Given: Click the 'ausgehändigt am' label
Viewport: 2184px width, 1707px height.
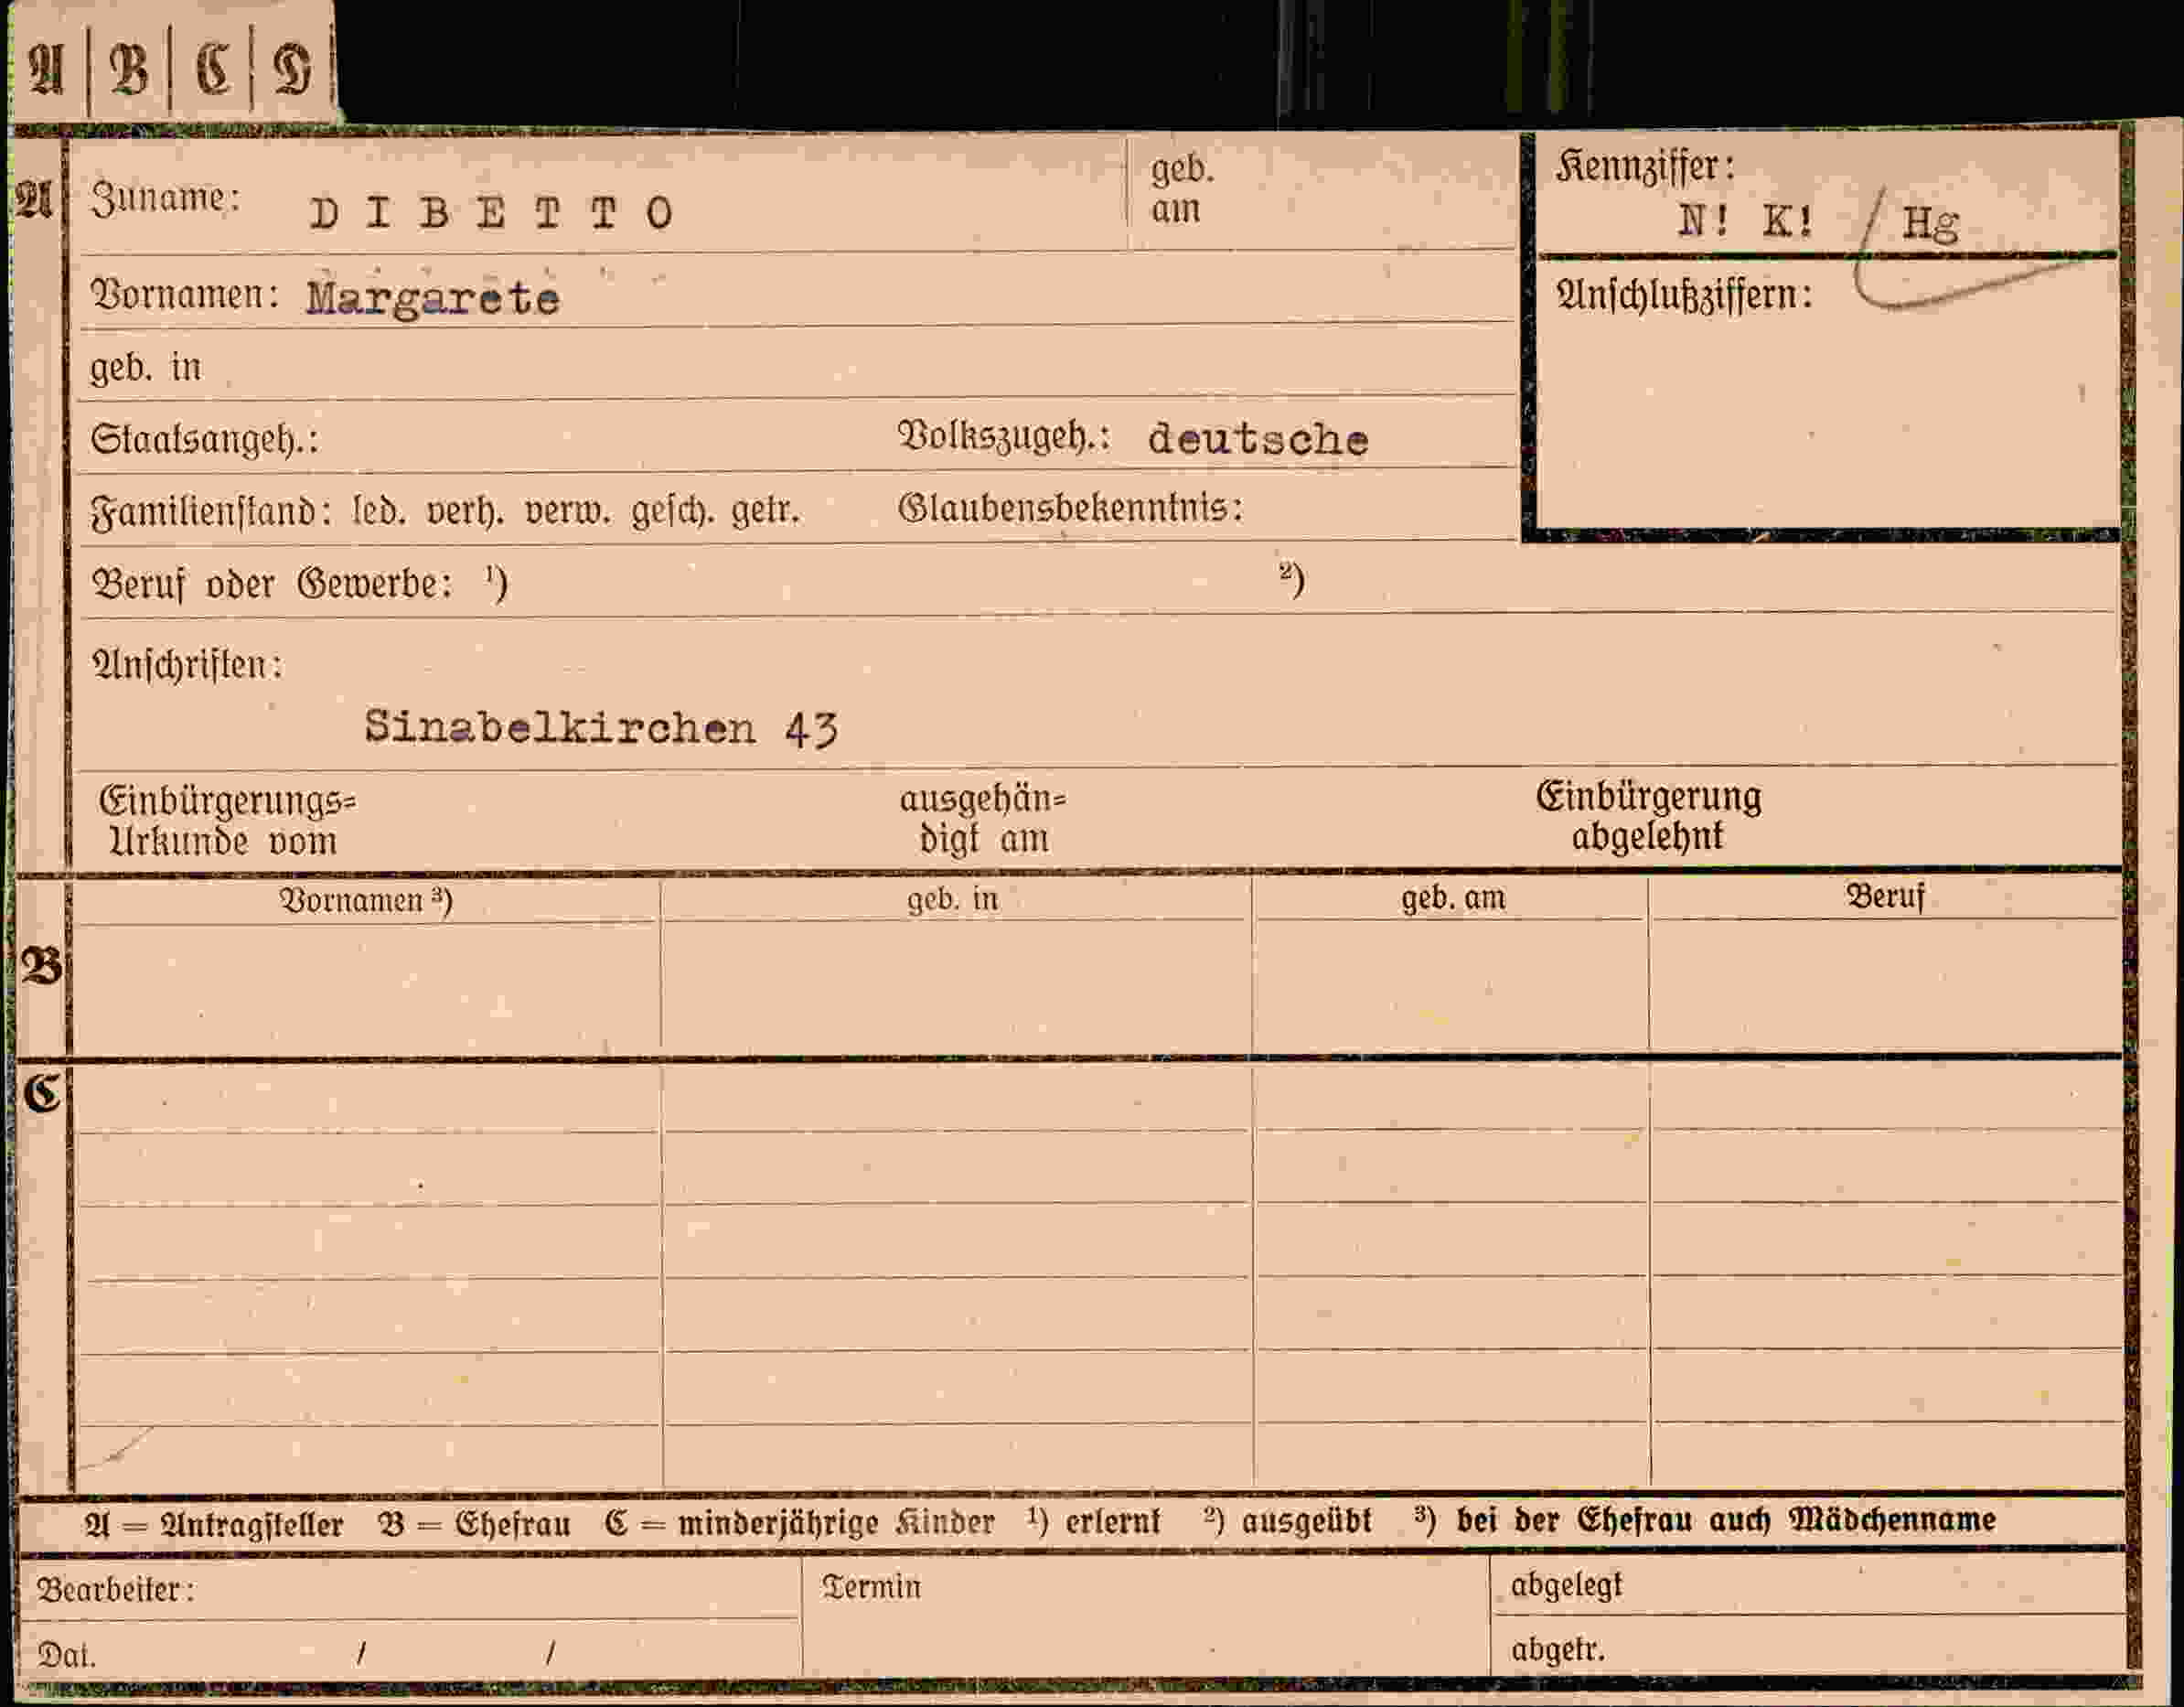Looking at the screenshot, I should click(x=984, y=819).
